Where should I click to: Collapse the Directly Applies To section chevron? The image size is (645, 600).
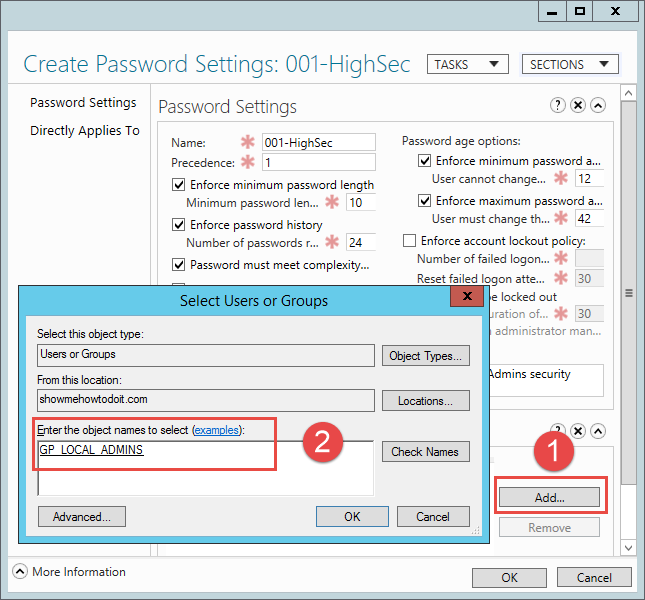(x=598, y=431)
